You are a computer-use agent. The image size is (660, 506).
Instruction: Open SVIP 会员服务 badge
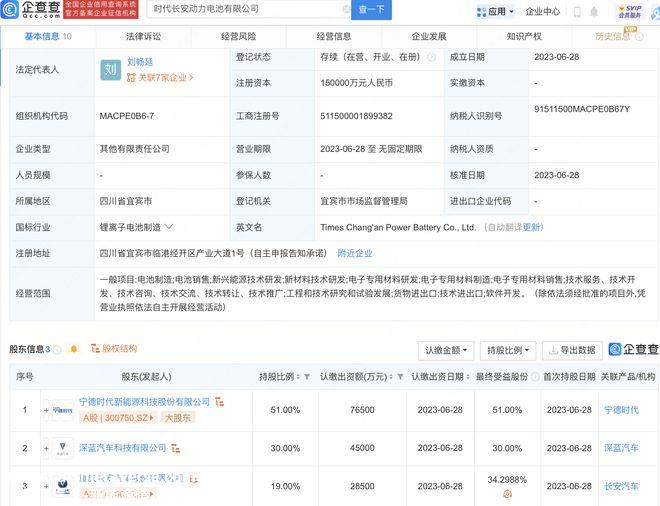click(x=630, y=11)
